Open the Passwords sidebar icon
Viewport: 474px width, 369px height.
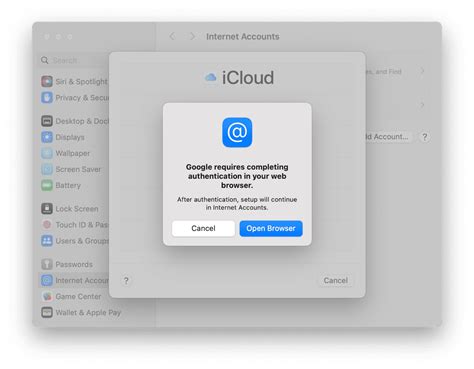(47, 264)
